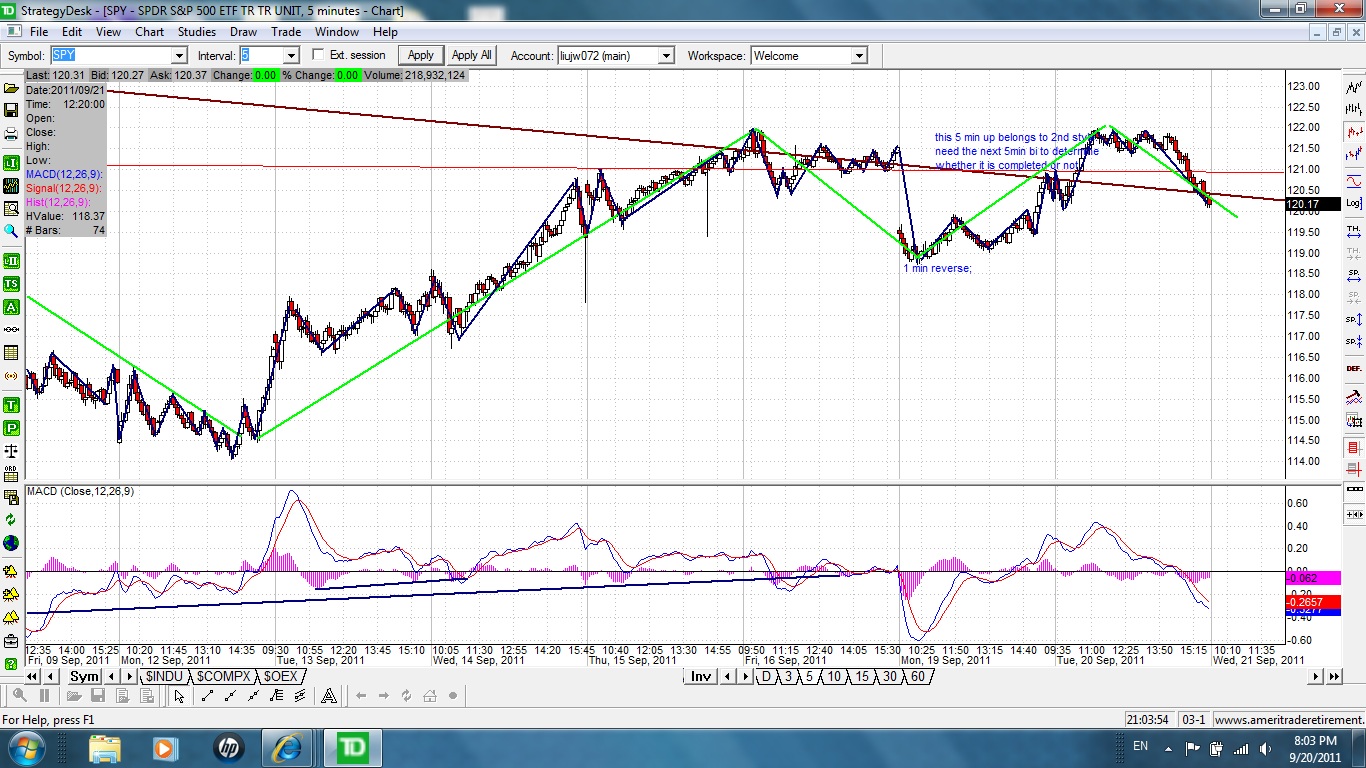This screenshot has width=1366, height=768.
Task: Click the chart scroll fast-forward button
Action: click(x=1334, y=677)
